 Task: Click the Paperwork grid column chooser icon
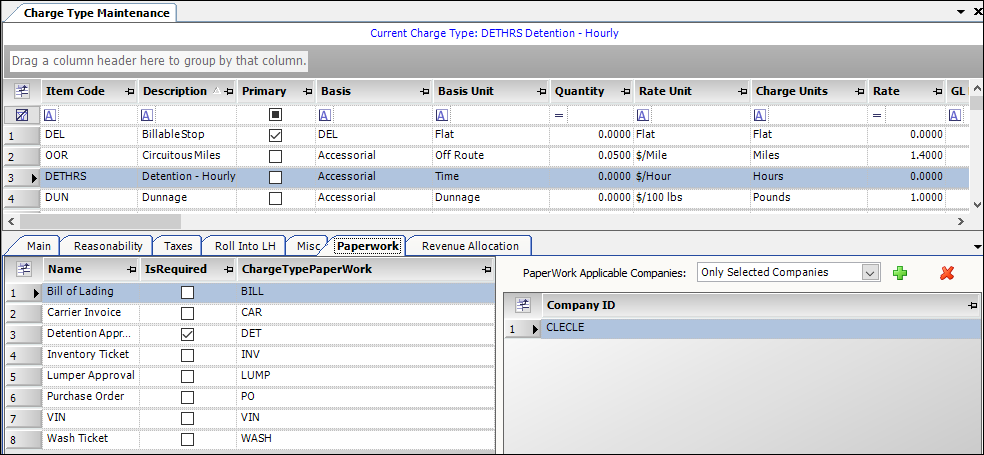click(x=24, y=269)
